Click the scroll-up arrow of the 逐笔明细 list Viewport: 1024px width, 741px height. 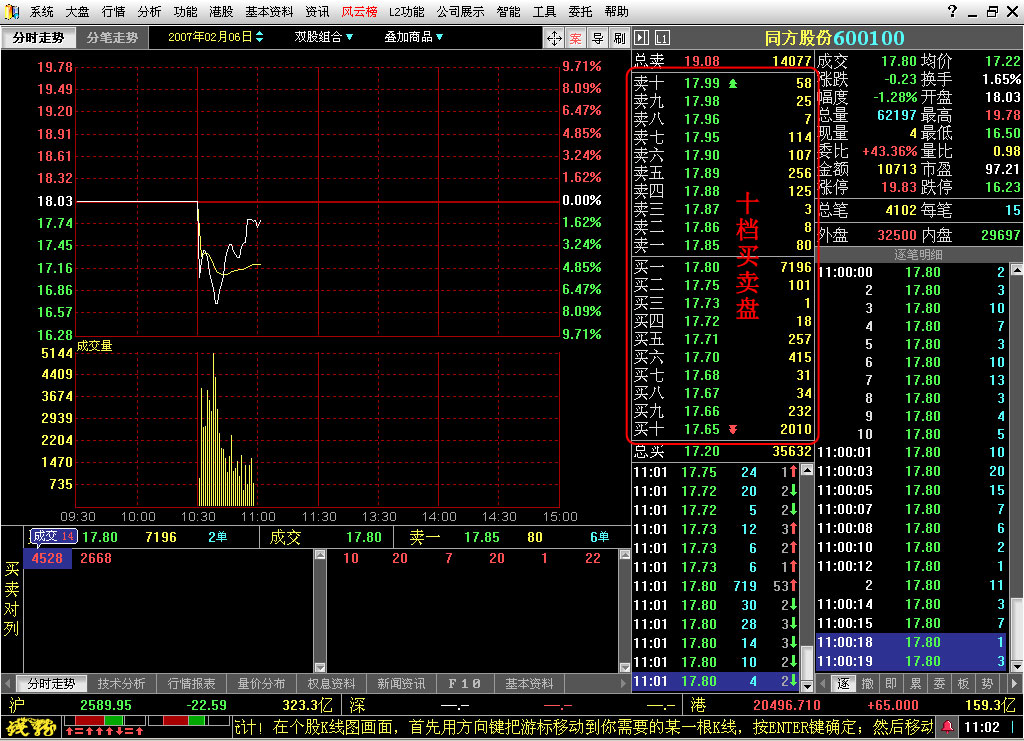(x=1017, y=269)
